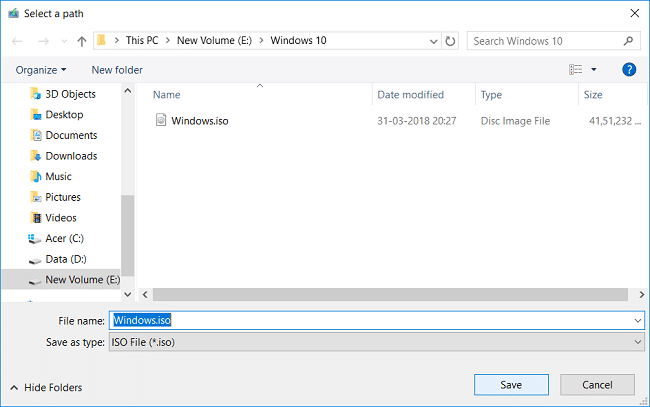
Task: Click the 31-03-2018 20:27 date cell
Action: pos(417,121)
